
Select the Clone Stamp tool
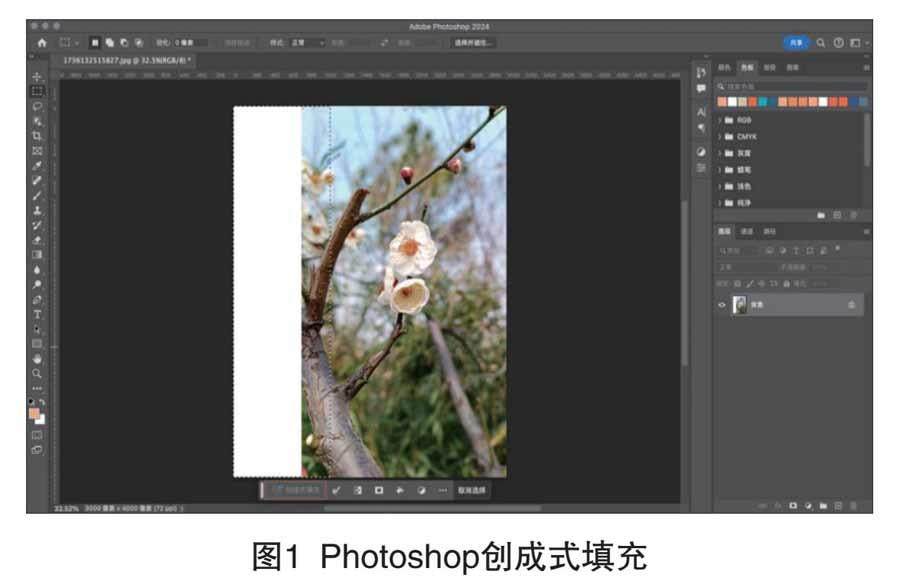(x=37, y=211)
